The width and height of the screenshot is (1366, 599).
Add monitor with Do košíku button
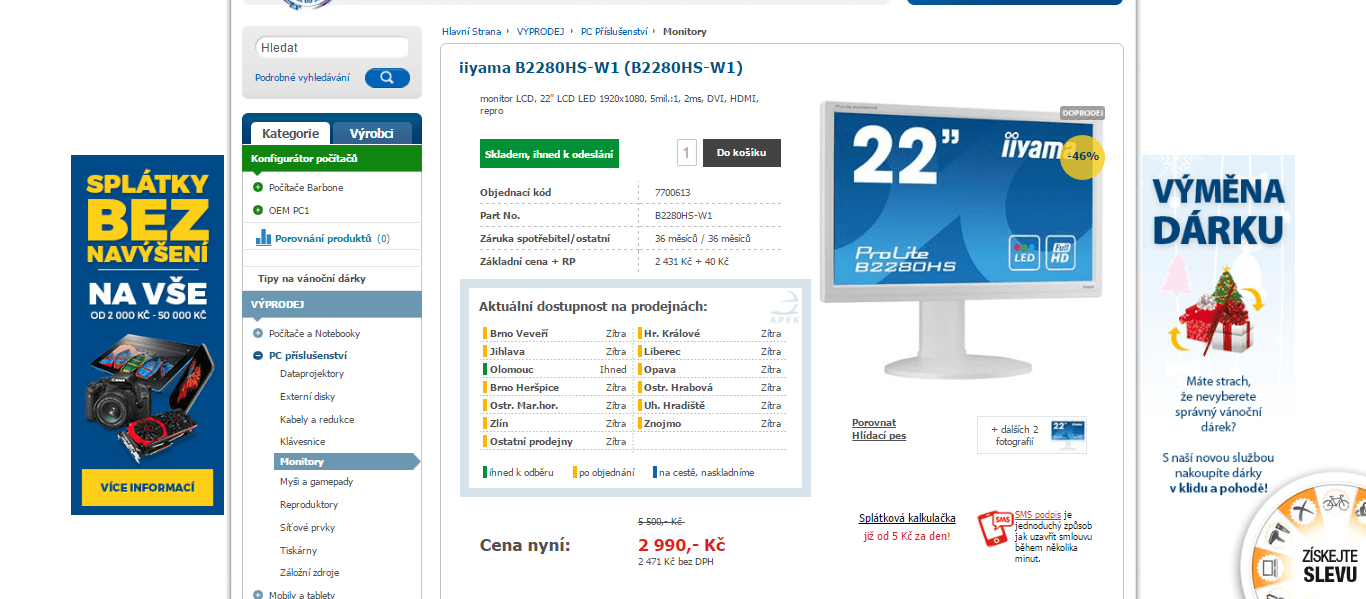742,153
